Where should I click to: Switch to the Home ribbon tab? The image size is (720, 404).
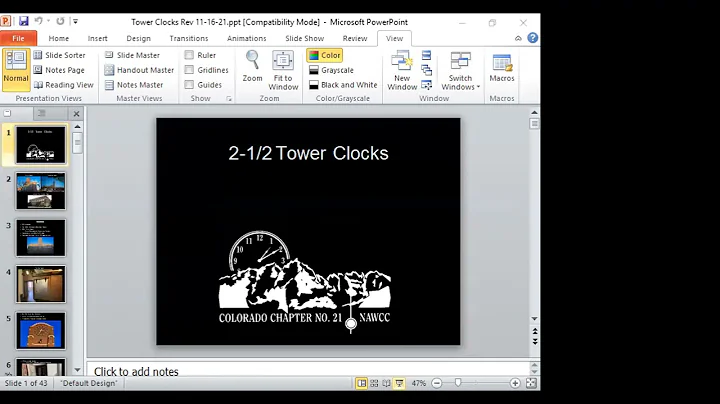58,38
